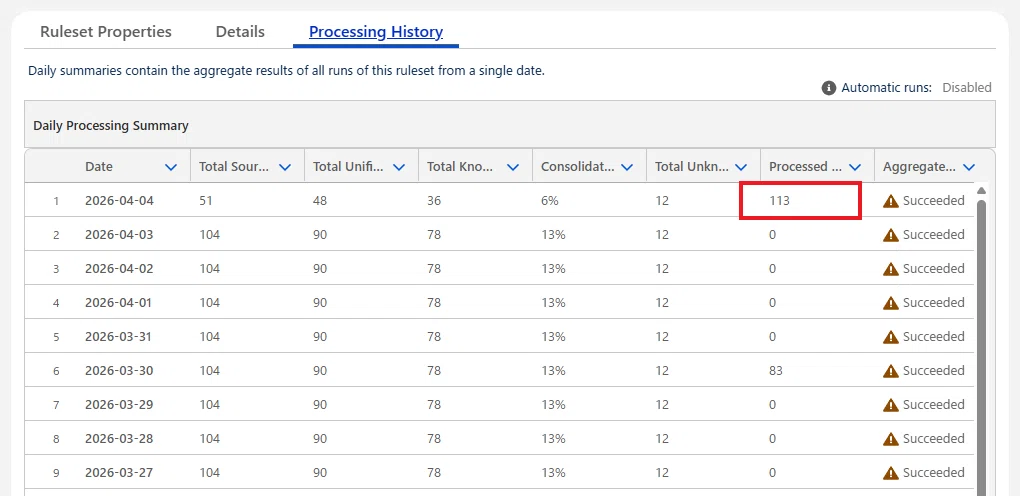Select the 2026-03-28 date cell
1020x496 pixels.
tap(119, 438)
